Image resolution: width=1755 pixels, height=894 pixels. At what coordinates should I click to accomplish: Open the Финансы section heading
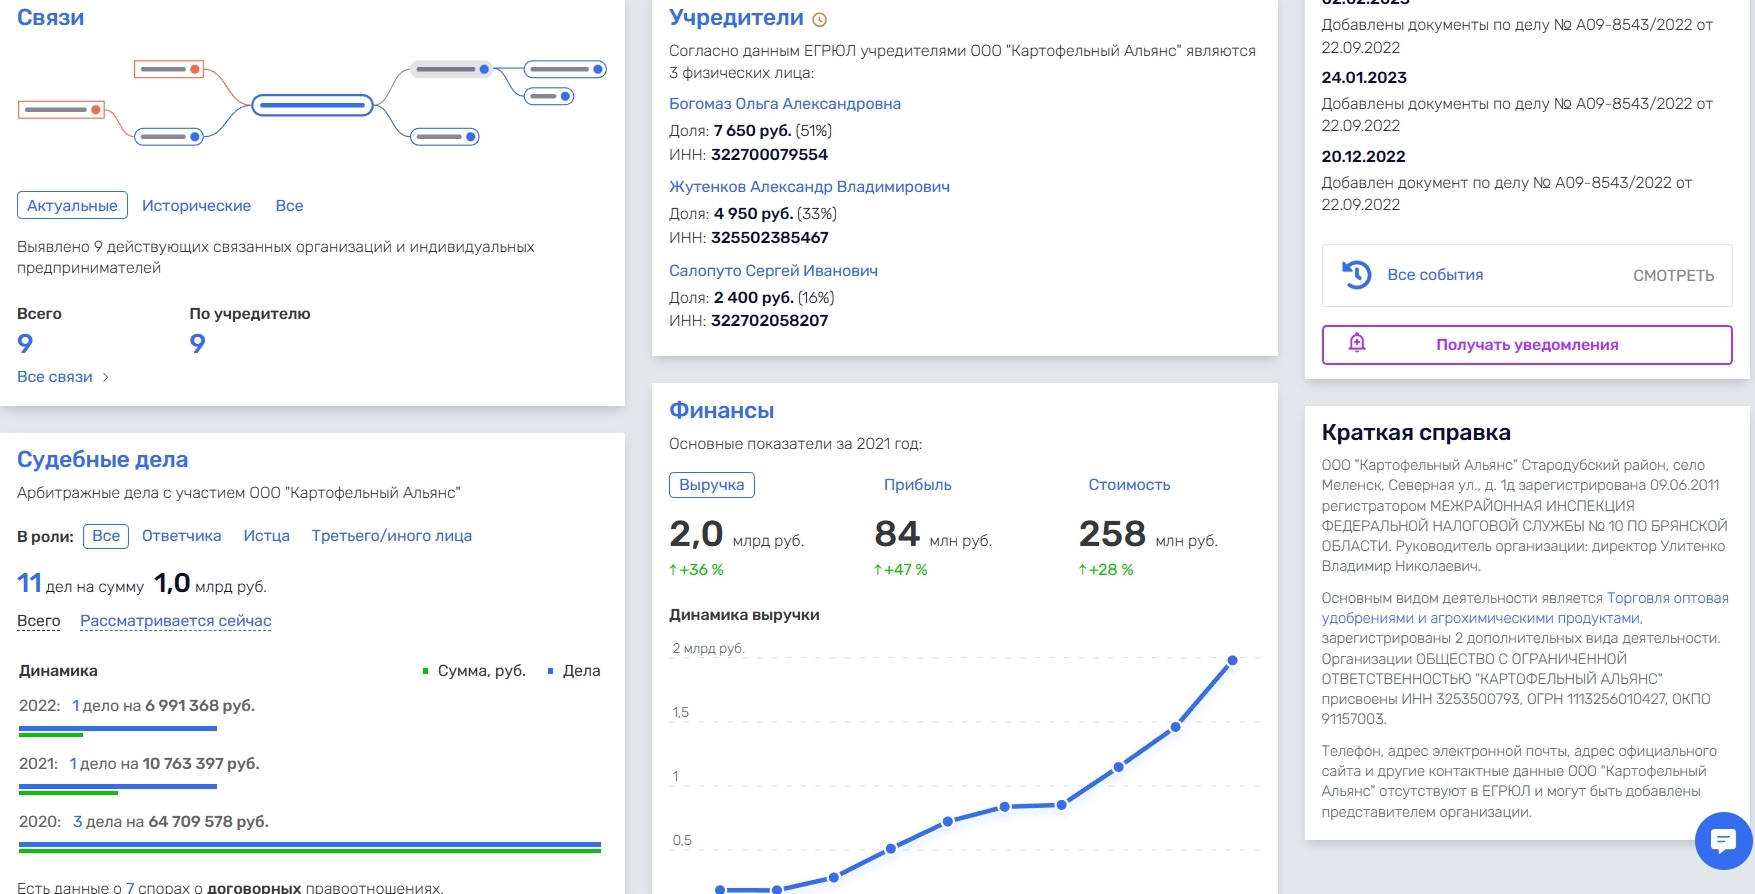point(721,410)
